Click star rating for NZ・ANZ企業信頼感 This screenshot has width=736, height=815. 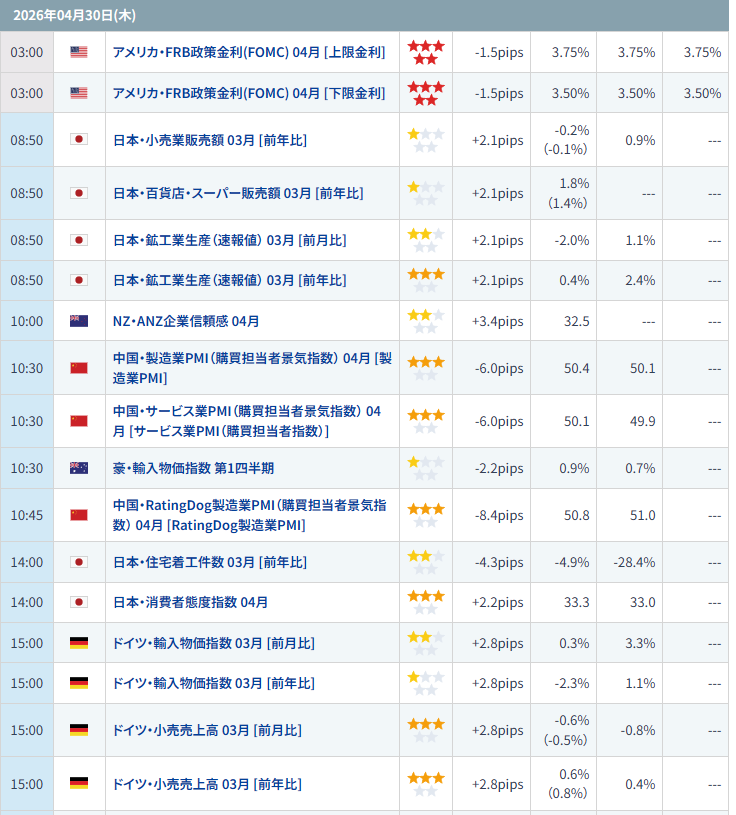point(425,321)
